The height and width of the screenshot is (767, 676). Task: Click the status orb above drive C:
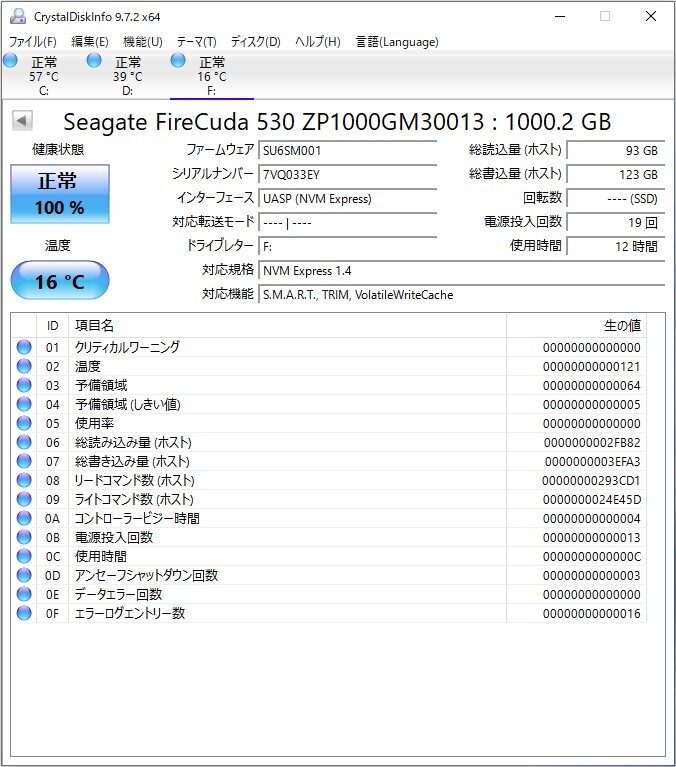[x=11, y=62]
